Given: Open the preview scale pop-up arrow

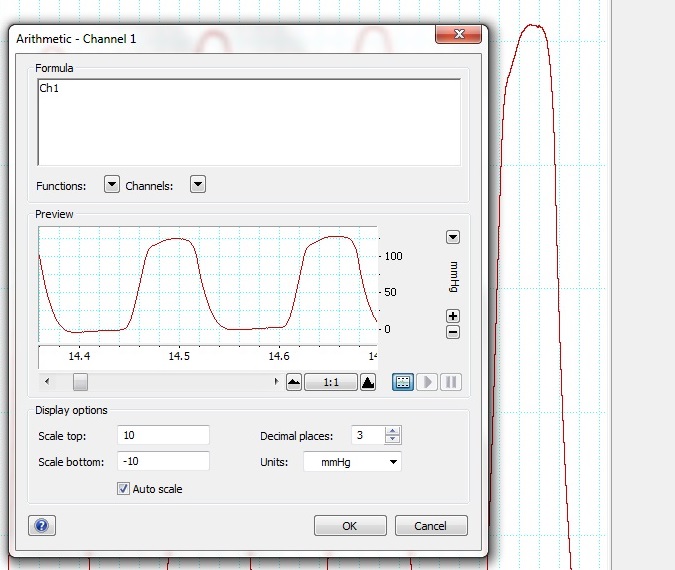Looking at the screenshot, I should coord(452,237).
